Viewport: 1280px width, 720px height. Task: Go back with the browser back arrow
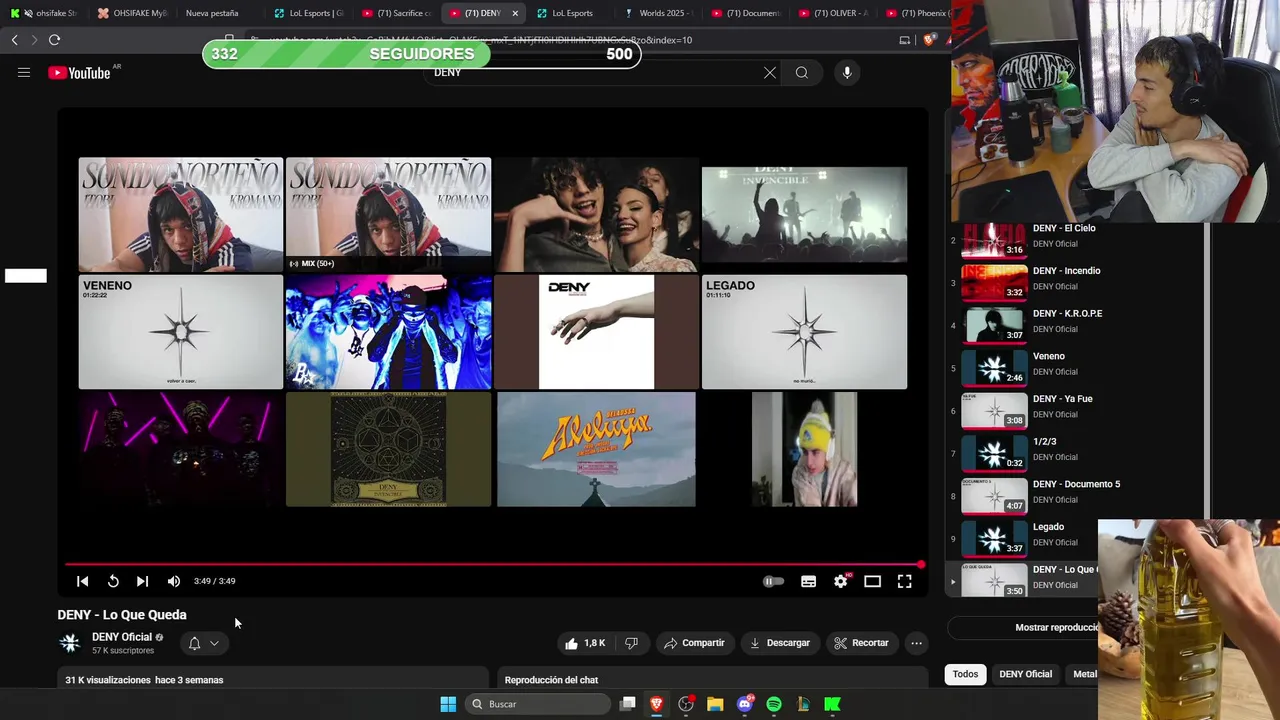tap(14, 40)
